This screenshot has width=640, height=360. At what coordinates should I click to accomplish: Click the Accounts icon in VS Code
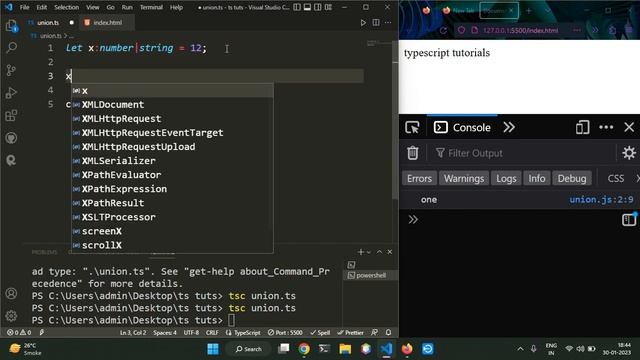point(11,293)
